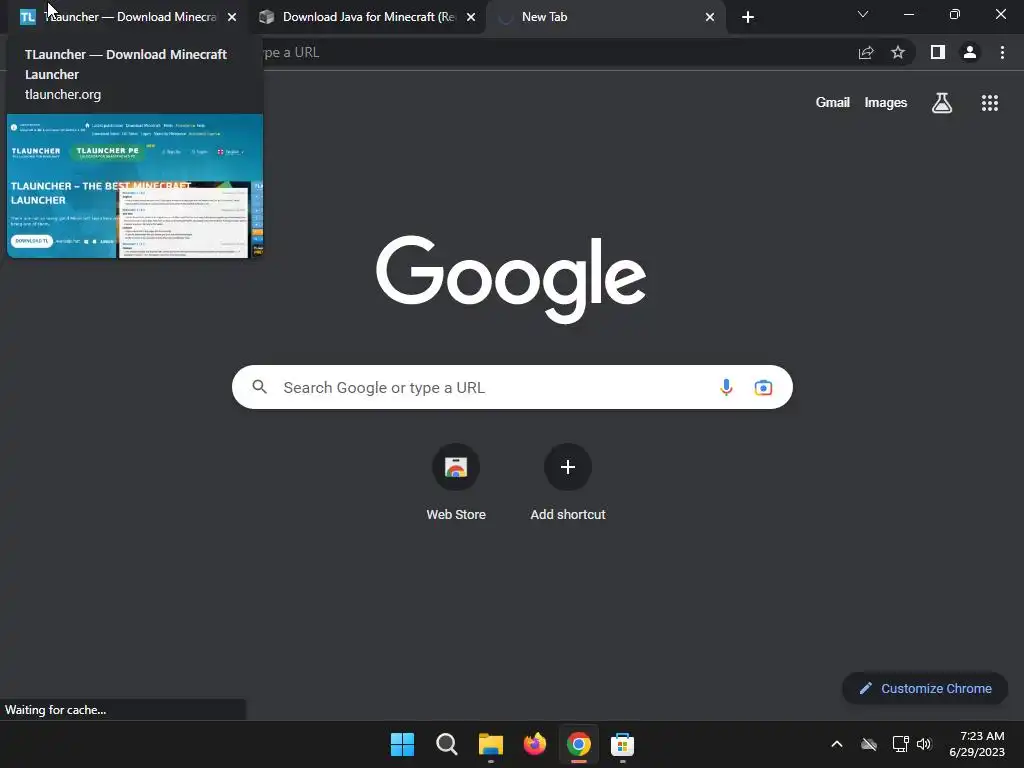Open the Chrome three-dot menu
1024x768 pixels.
1002,52
